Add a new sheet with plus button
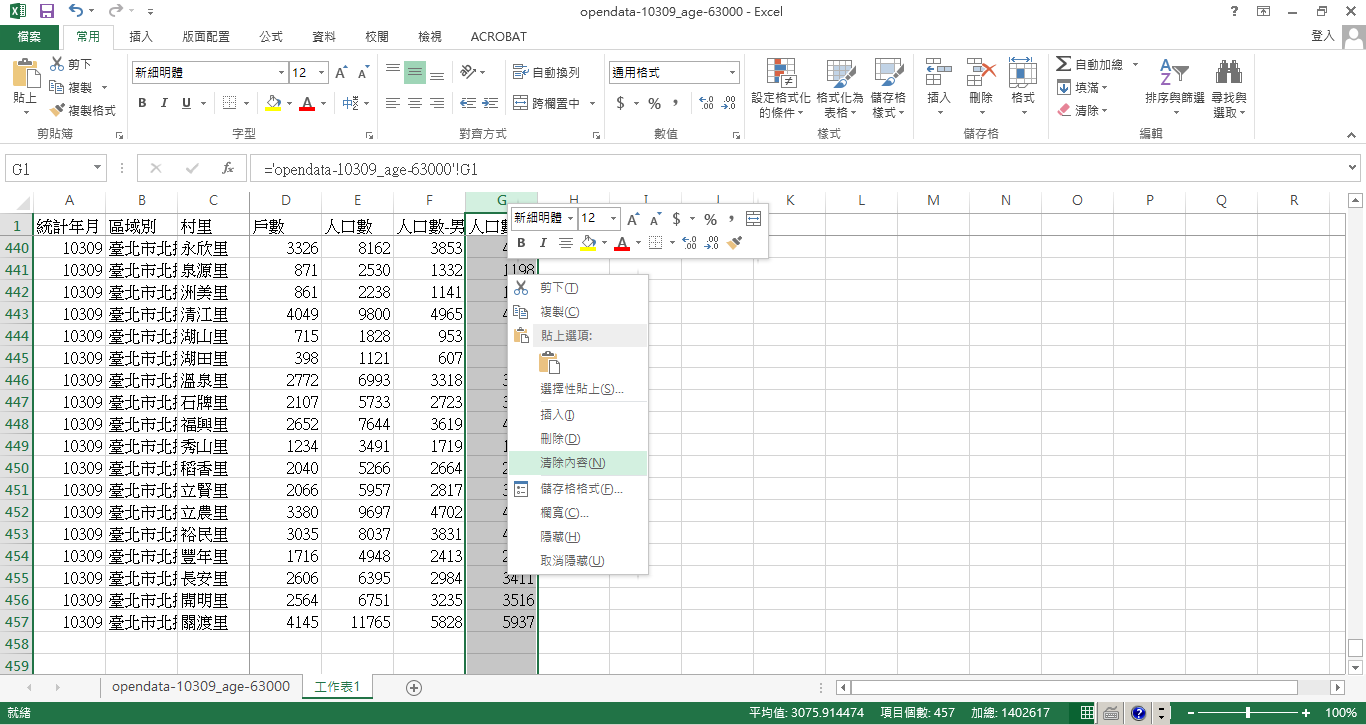 point(414,687)
